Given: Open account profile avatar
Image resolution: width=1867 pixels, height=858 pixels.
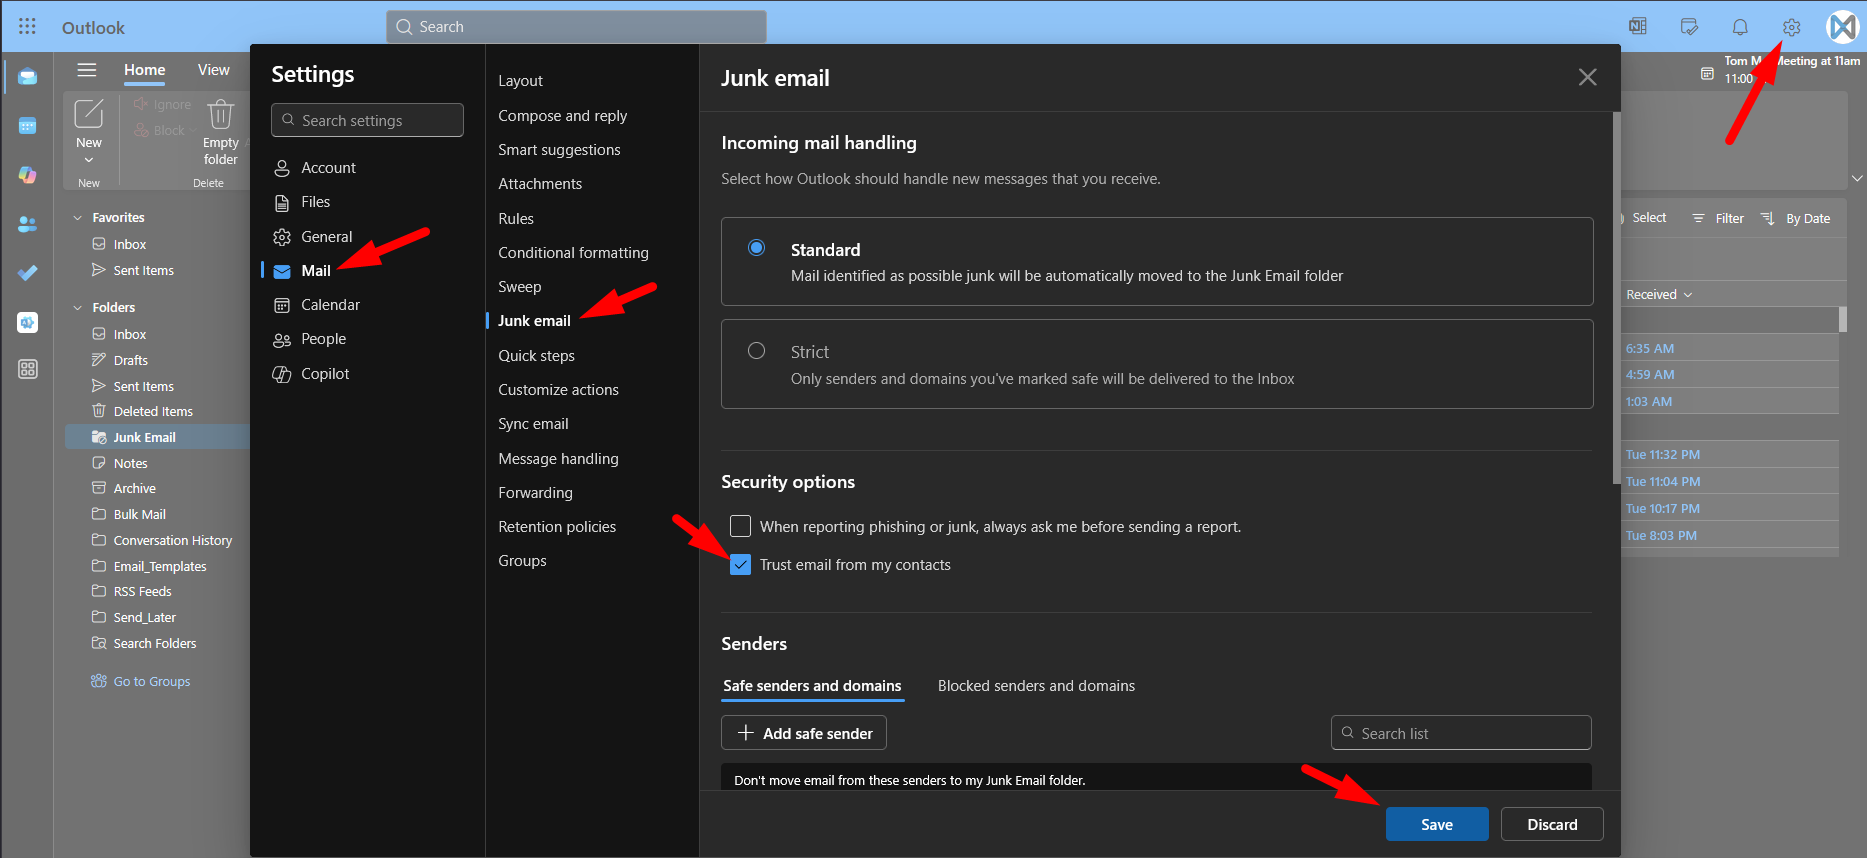Looking at the screenshot, I should point(1842,27).
